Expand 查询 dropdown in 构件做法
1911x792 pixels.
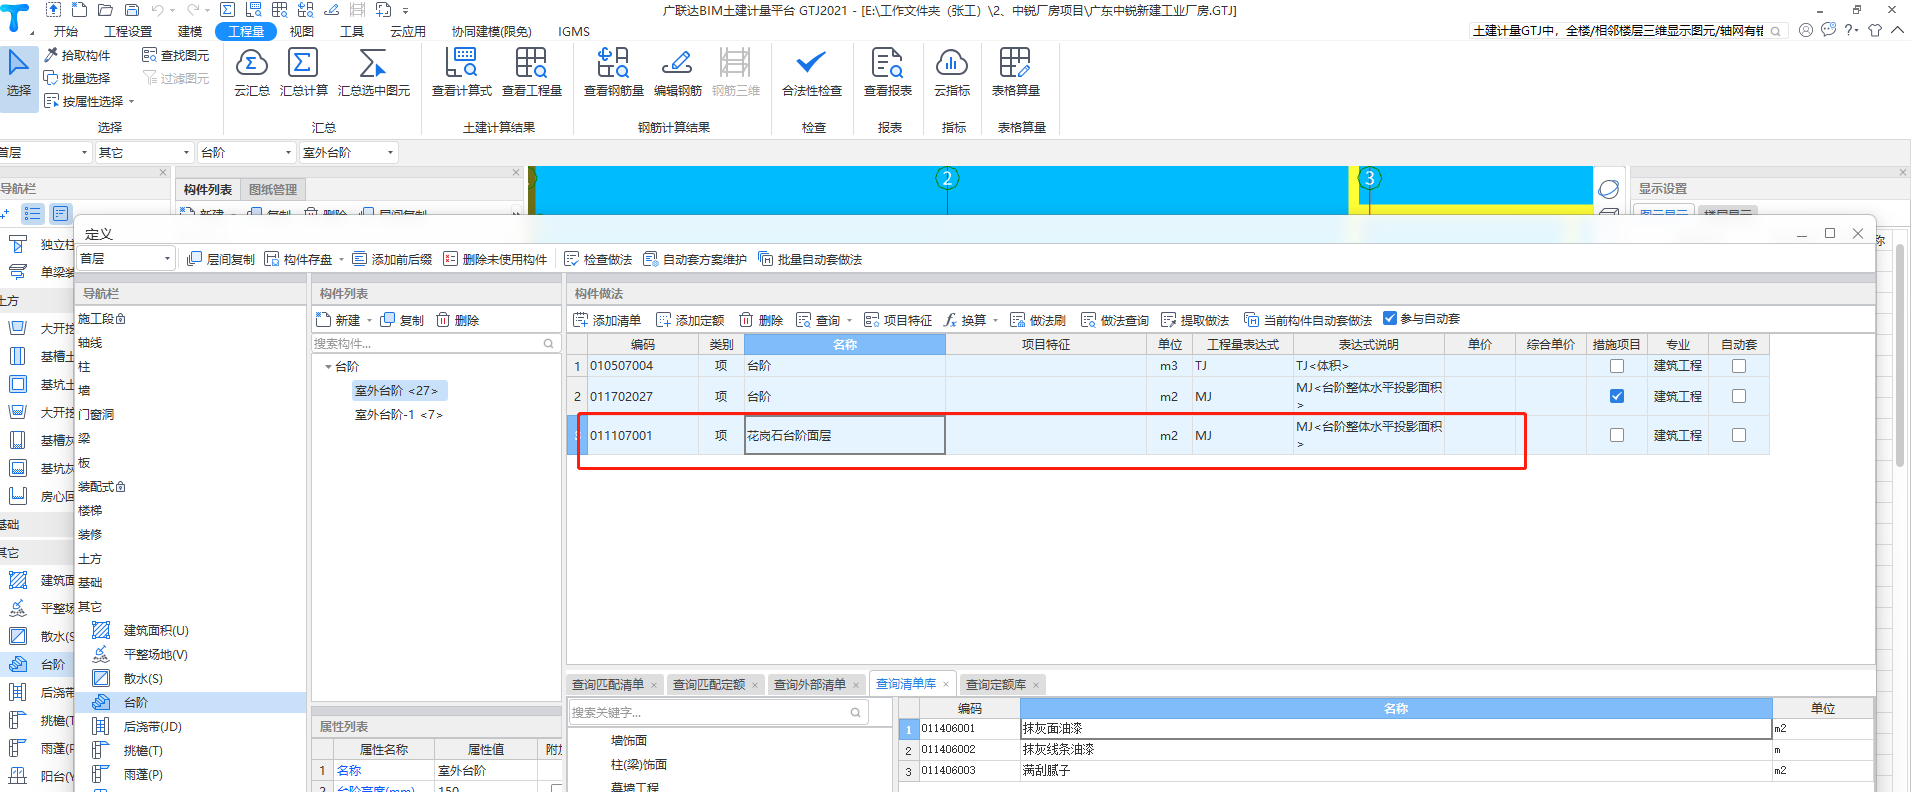tap(849, 321)
